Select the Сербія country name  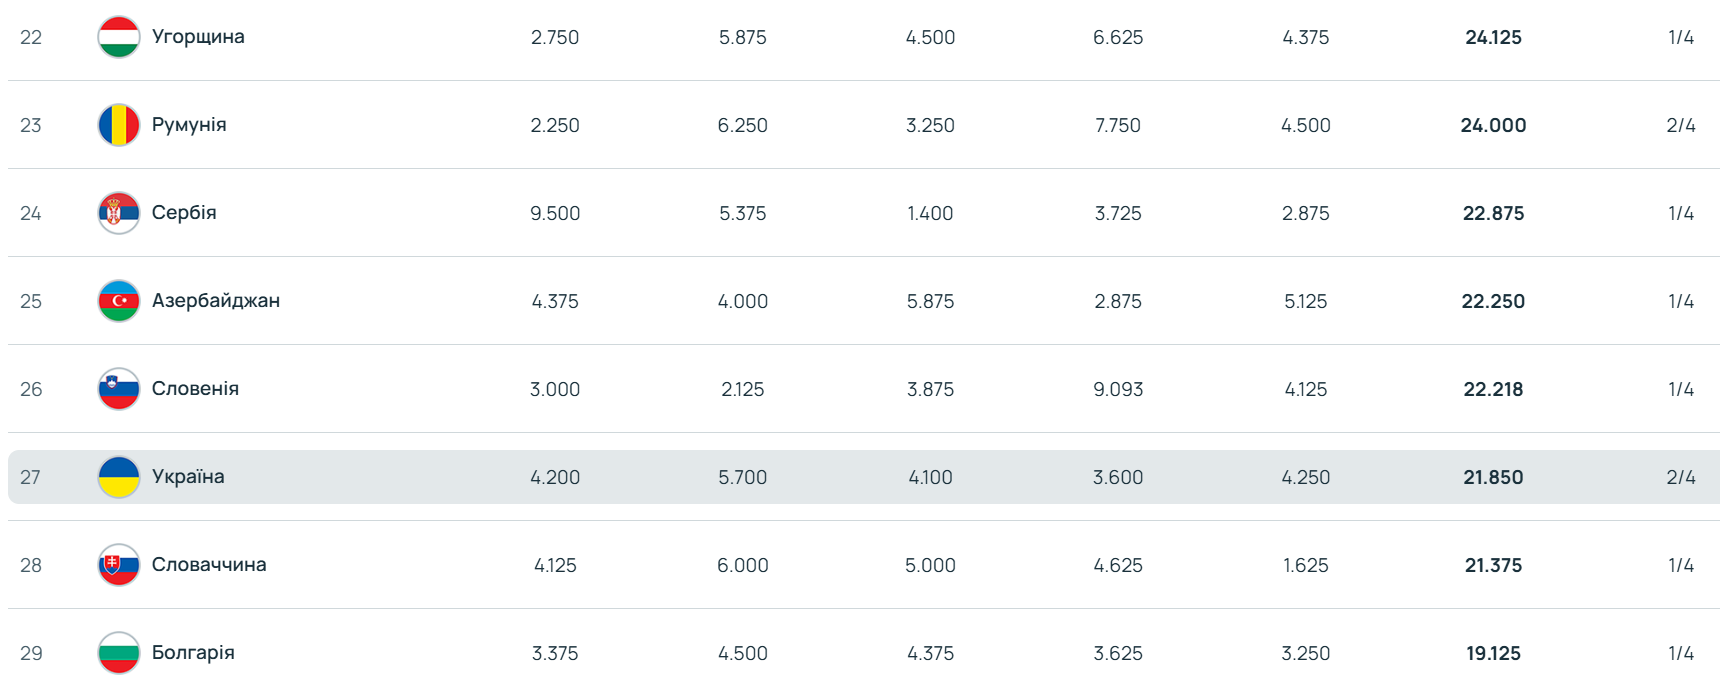coord(184,213)
